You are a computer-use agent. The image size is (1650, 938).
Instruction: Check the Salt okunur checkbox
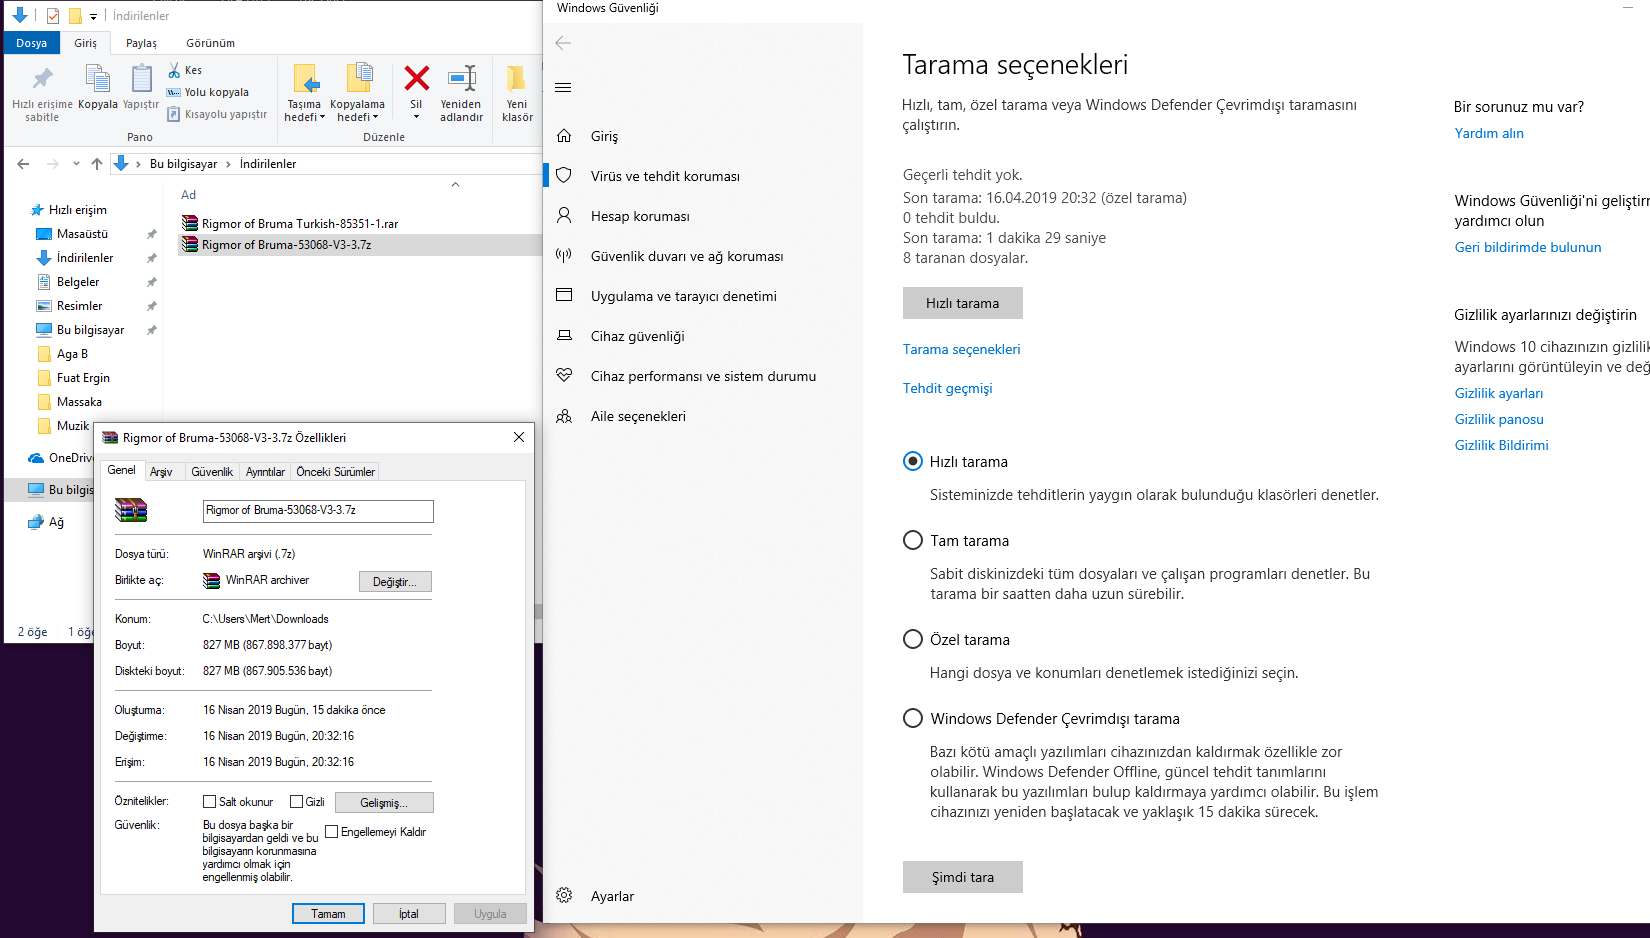click(x=209, y=802)
